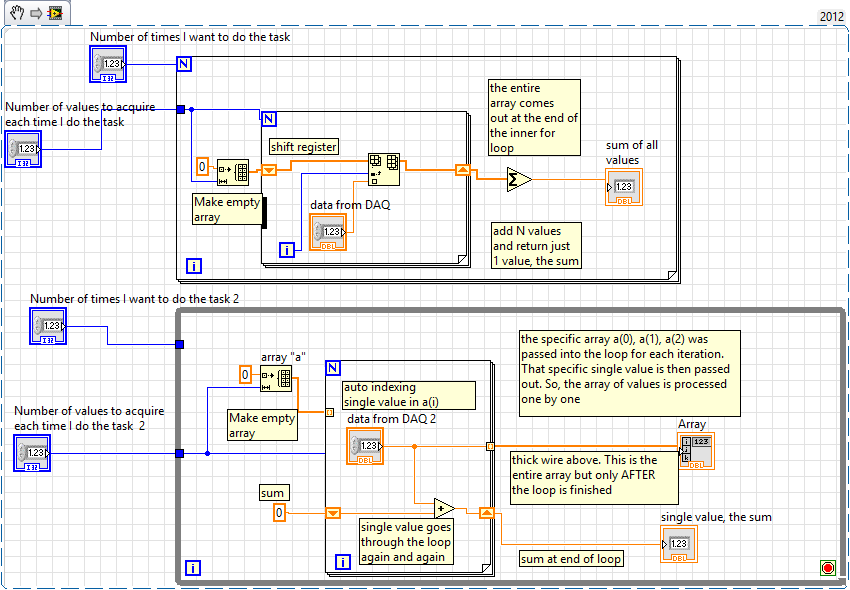Click the While Loop iteration terminal i
Viewport: 850px width, 590px height.
click(193, 568)
